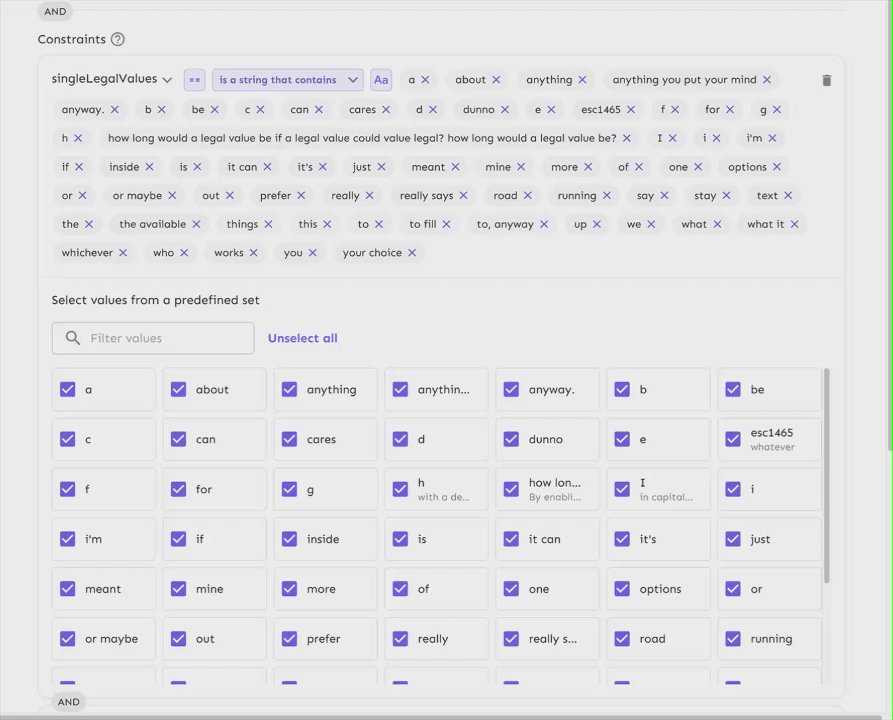The image size is (893, 720).
Task: Remove the 'dunno' tag
Action: pos(505,109)
